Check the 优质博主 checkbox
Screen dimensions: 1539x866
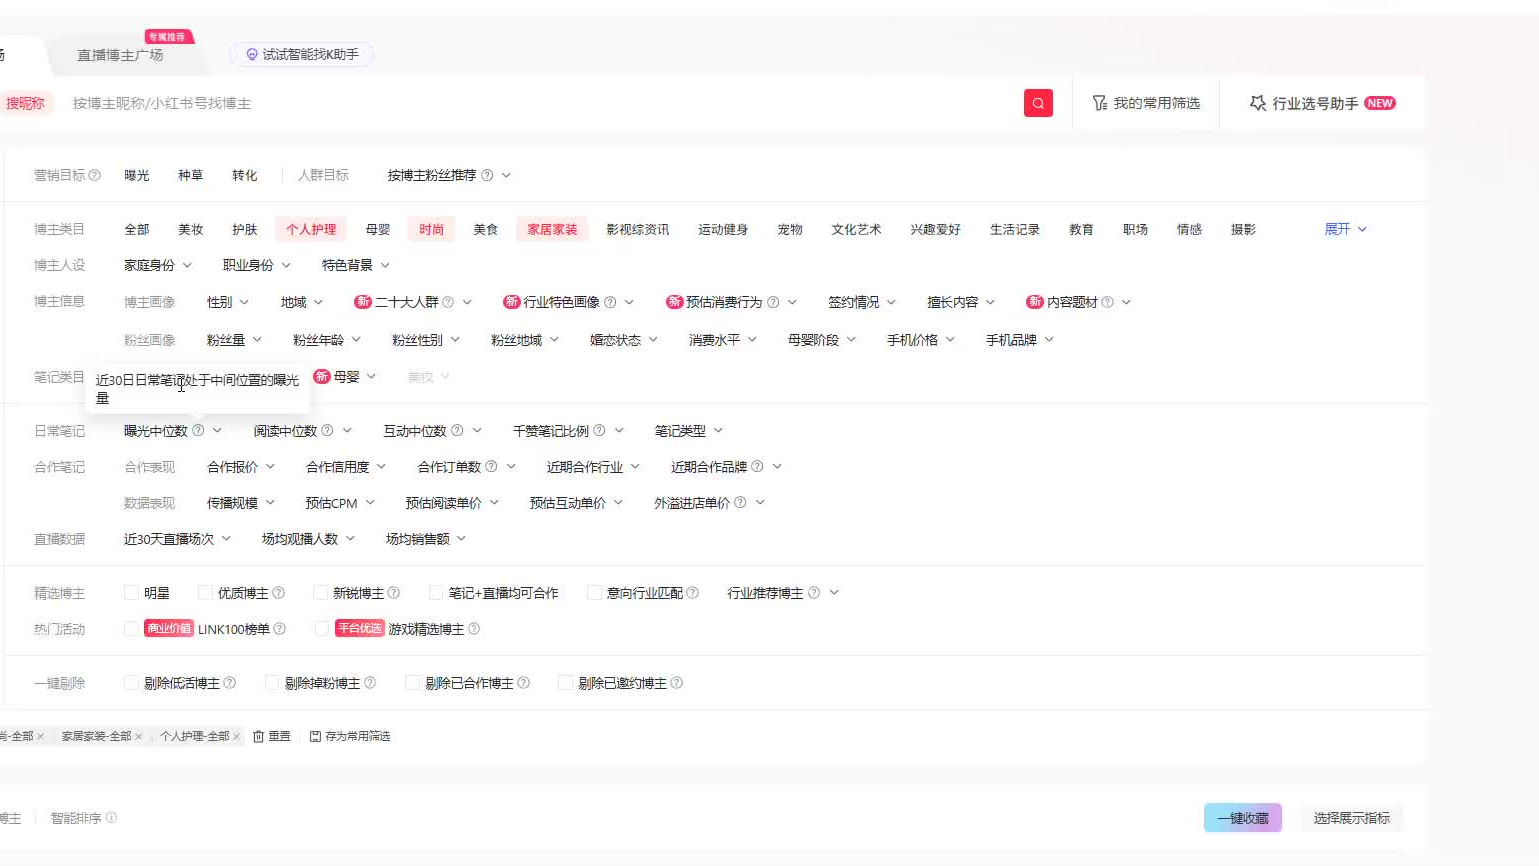click(x=205, y=593)
